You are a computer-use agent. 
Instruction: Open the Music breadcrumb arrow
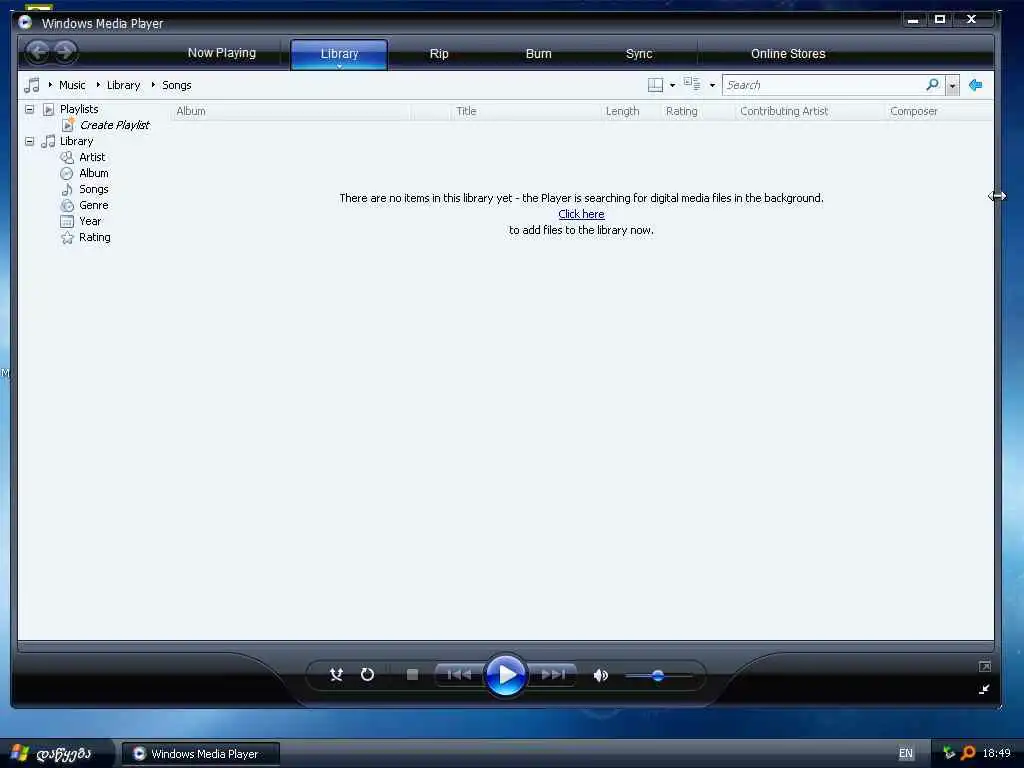tap(50, 85)
